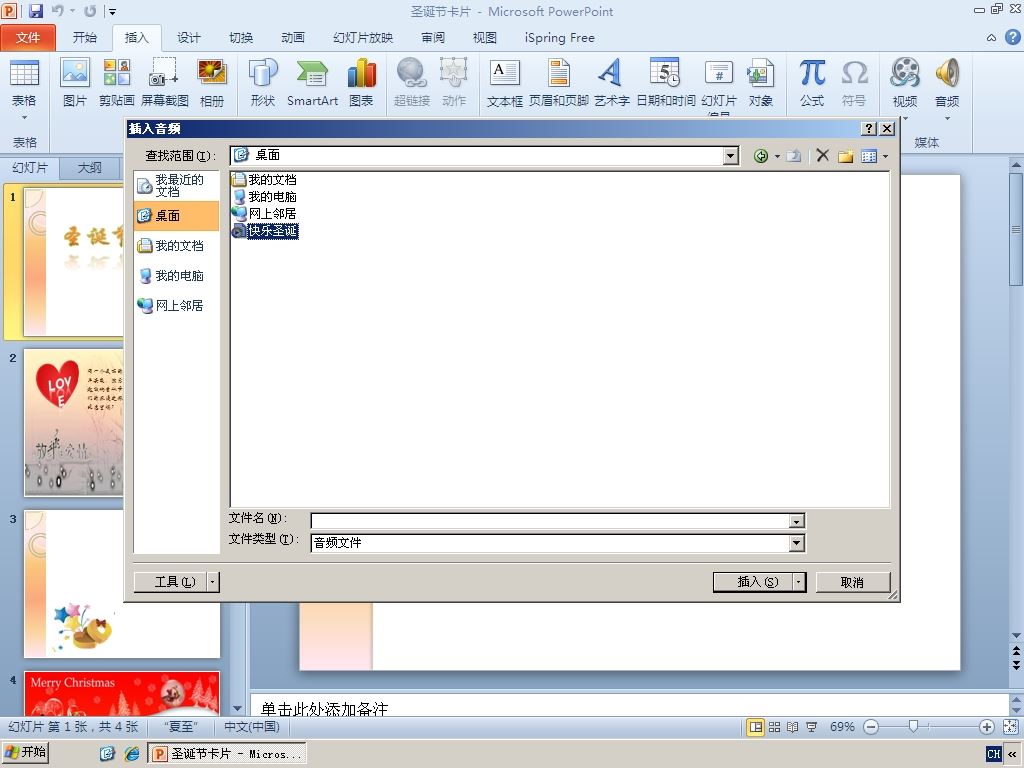The width and height of the screenshot is (1024, 768).
Task: Open the 工具 button dropdown arrow
Action: coord(213,582)
